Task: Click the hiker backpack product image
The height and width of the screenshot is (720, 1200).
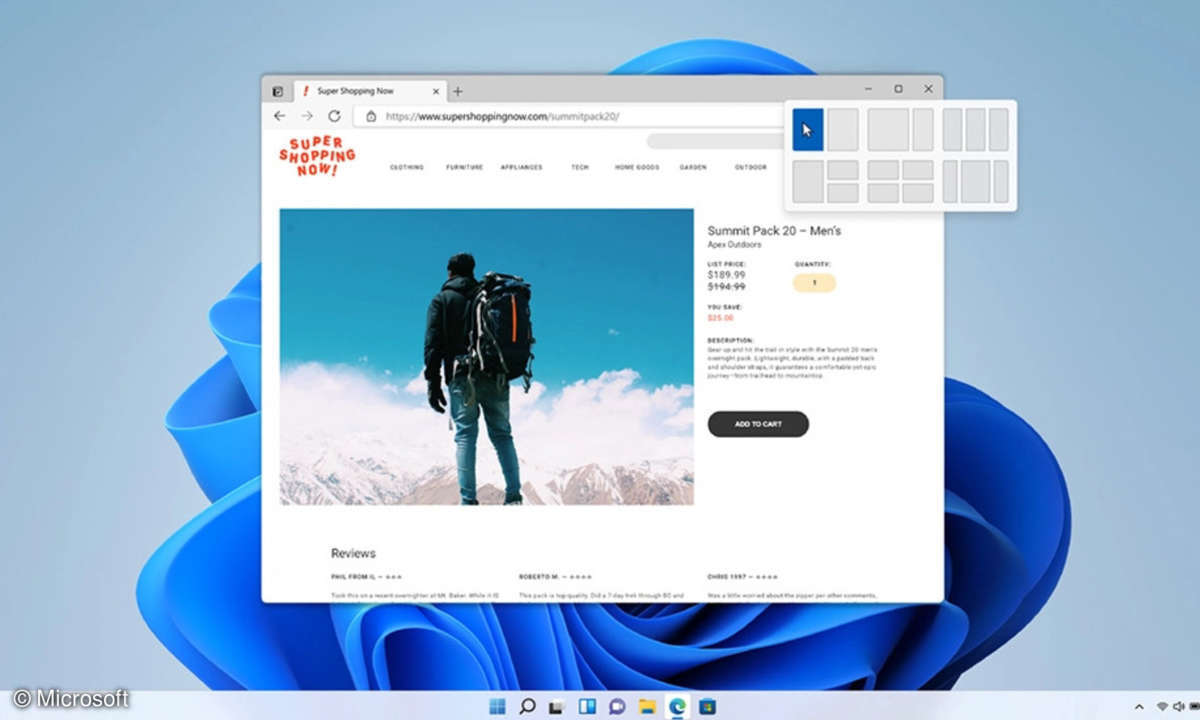Action: click(x=486, y=357)
